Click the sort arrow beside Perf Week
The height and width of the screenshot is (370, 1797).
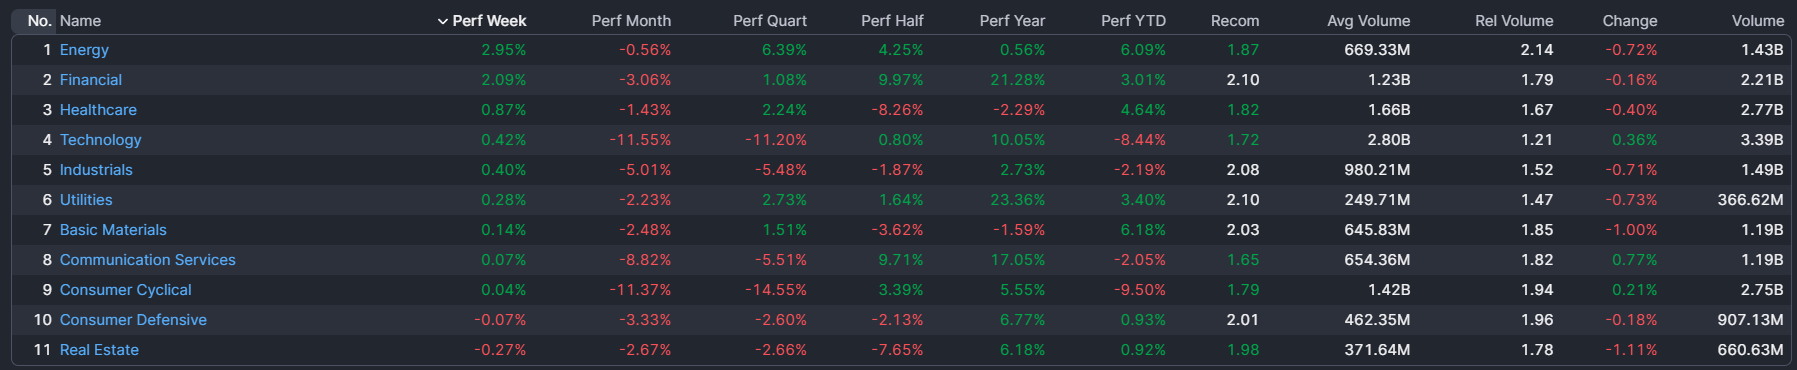[442, 21]
